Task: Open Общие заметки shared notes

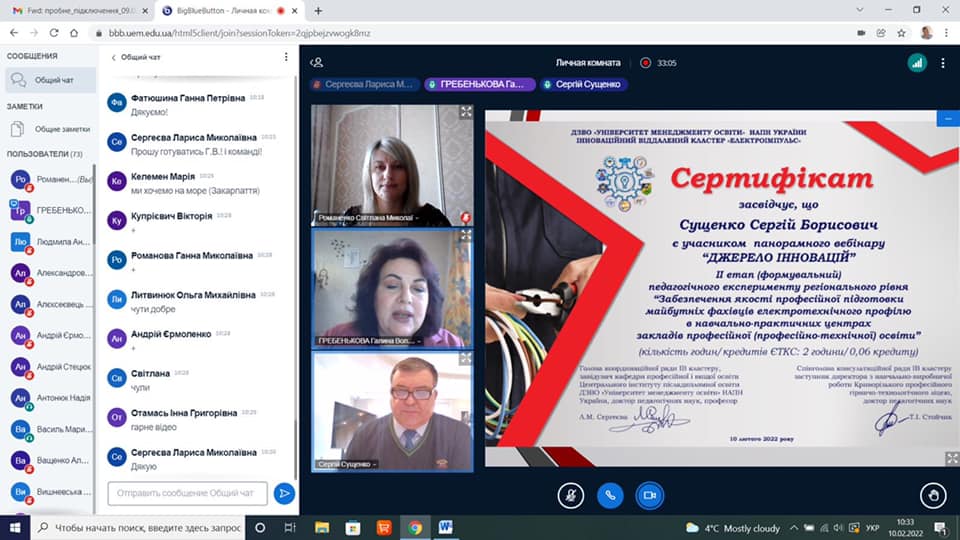Action: coord(47,129)
